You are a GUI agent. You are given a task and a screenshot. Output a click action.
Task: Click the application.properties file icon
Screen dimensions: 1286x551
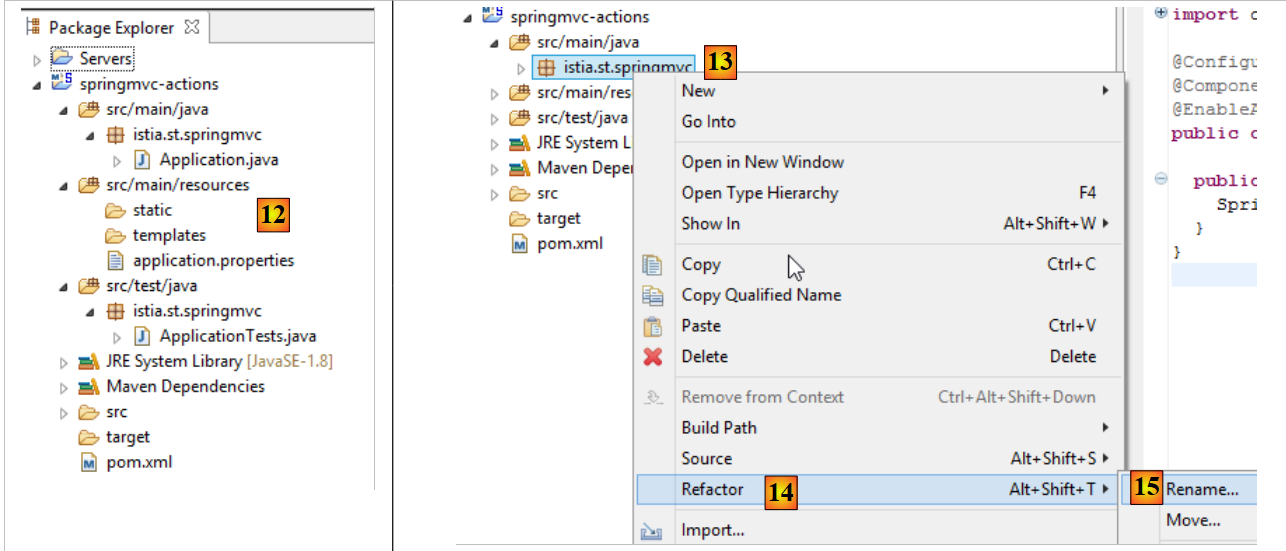pos(116,261)
